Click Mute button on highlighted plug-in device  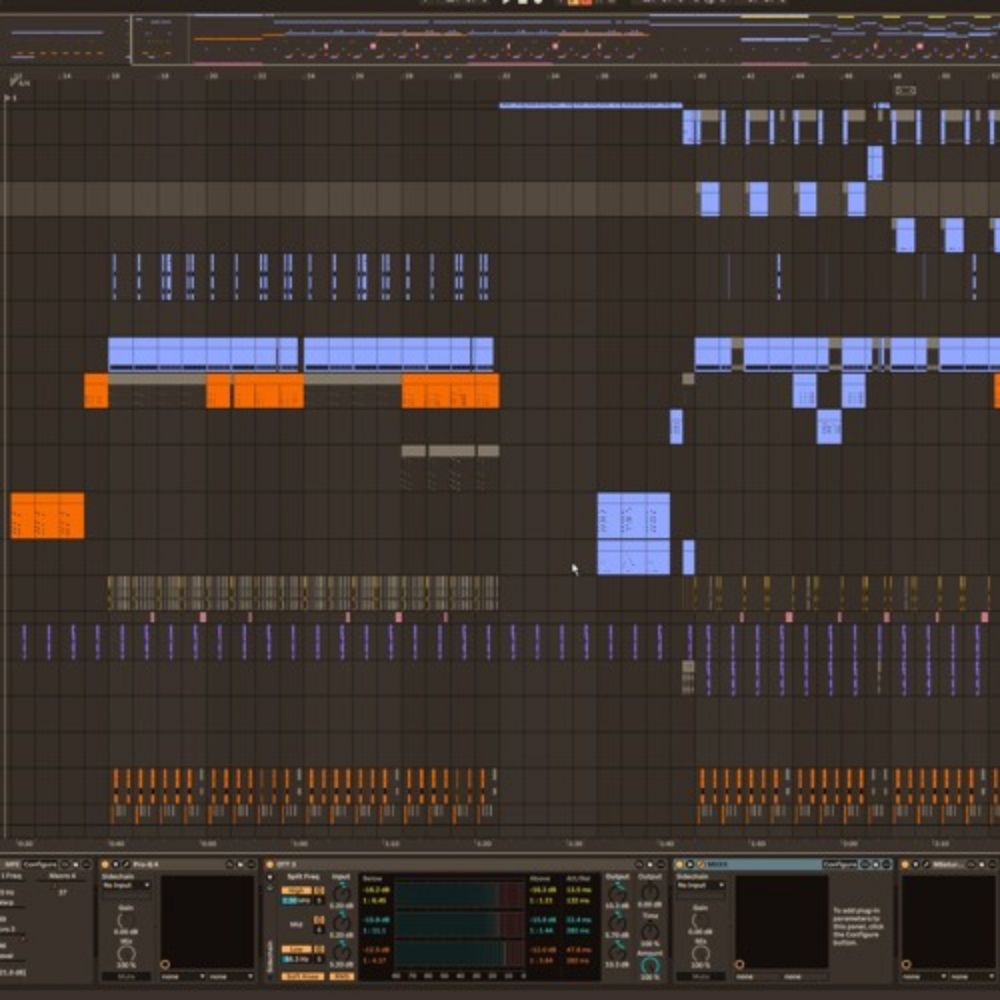[x=701, y=976]
